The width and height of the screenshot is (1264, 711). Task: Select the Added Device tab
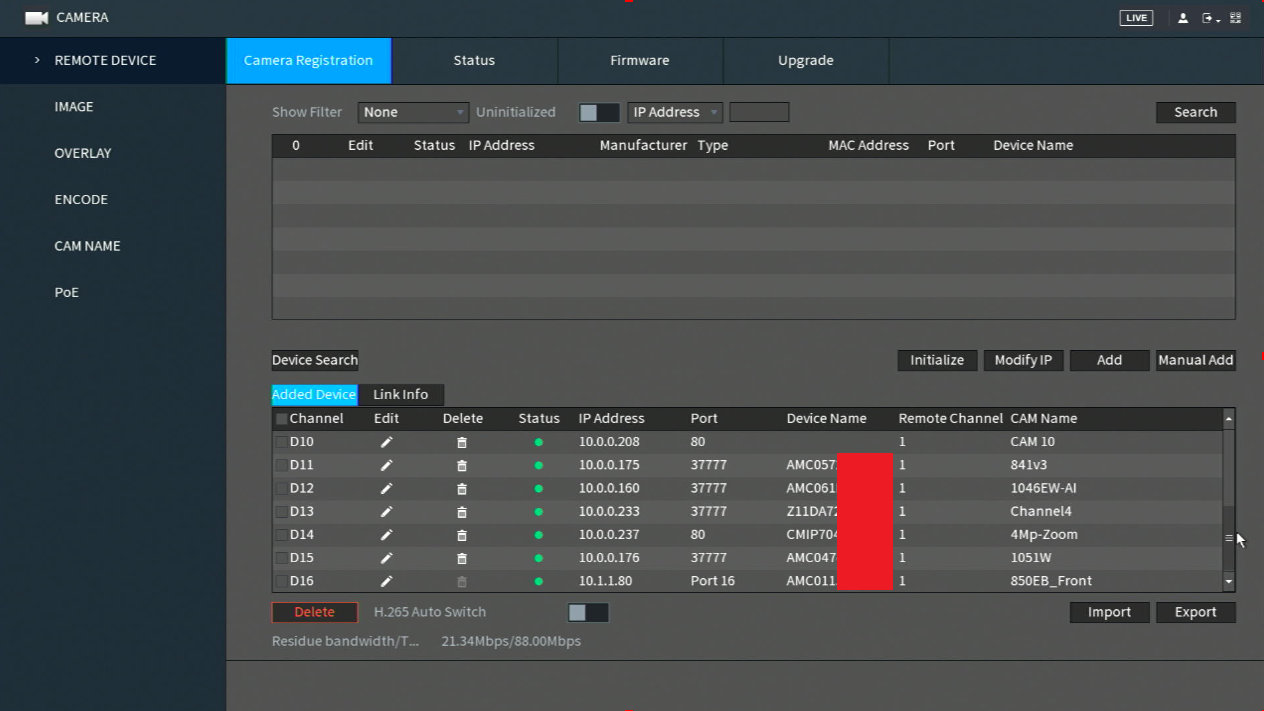tap(314, 395)
